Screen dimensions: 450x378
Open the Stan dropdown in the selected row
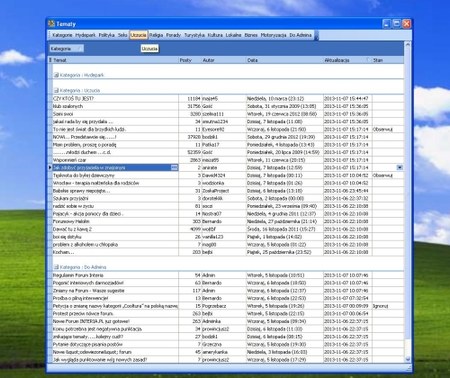[x=400, y=168]
